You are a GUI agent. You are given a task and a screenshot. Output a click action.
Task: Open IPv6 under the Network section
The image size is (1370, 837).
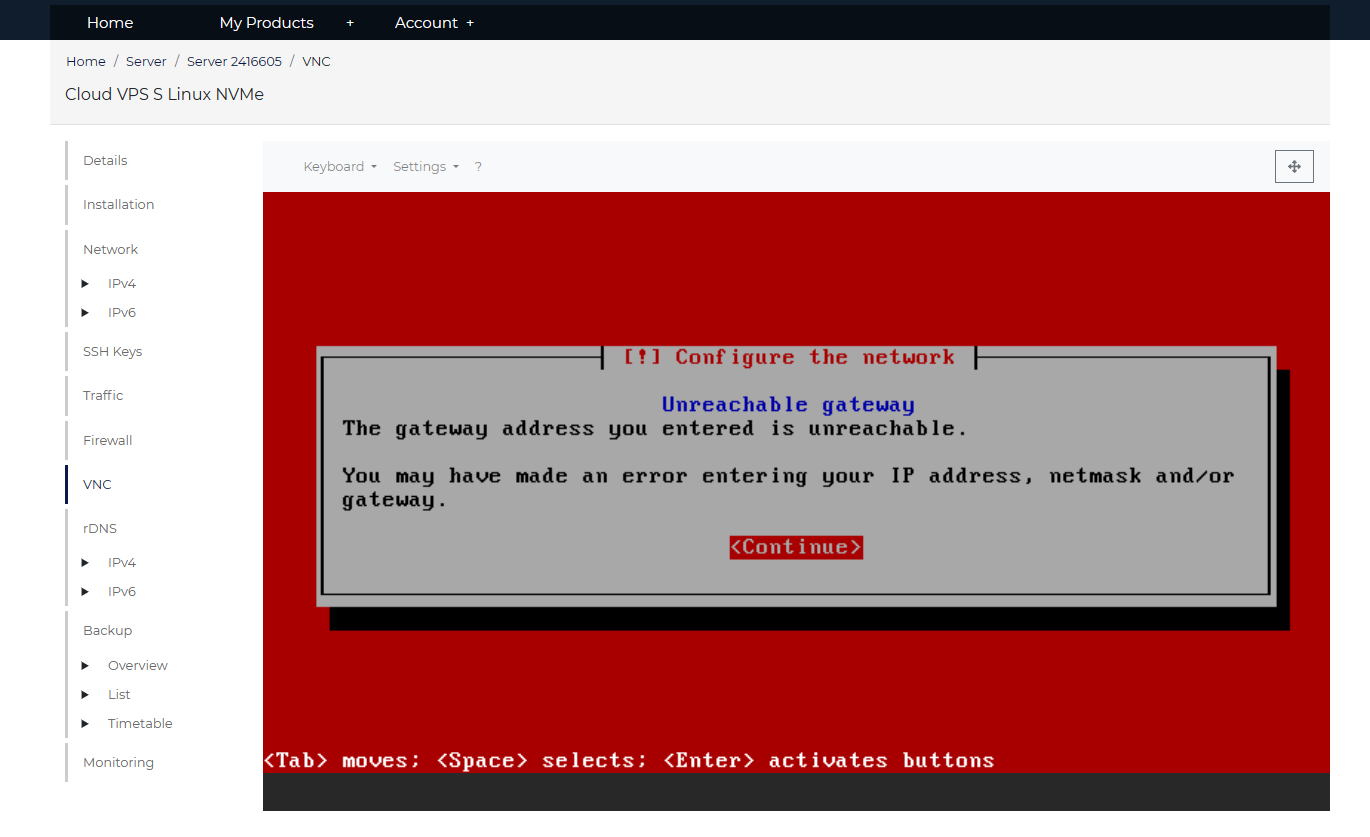click(122, 313)
